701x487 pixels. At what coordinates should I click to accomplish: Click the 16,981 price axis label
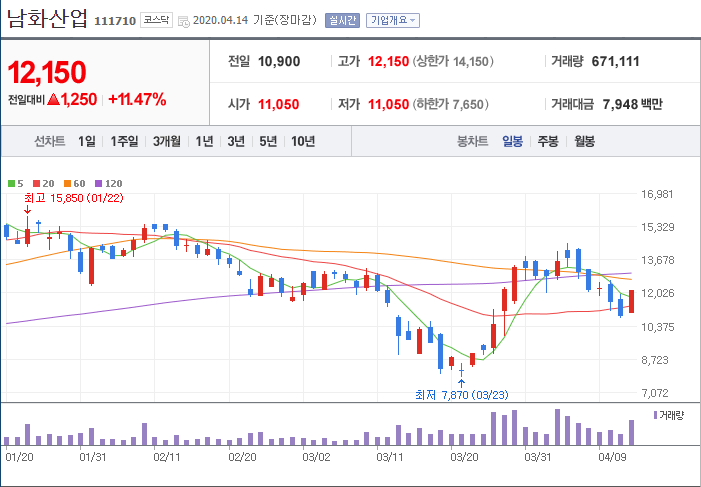[657, 194]
